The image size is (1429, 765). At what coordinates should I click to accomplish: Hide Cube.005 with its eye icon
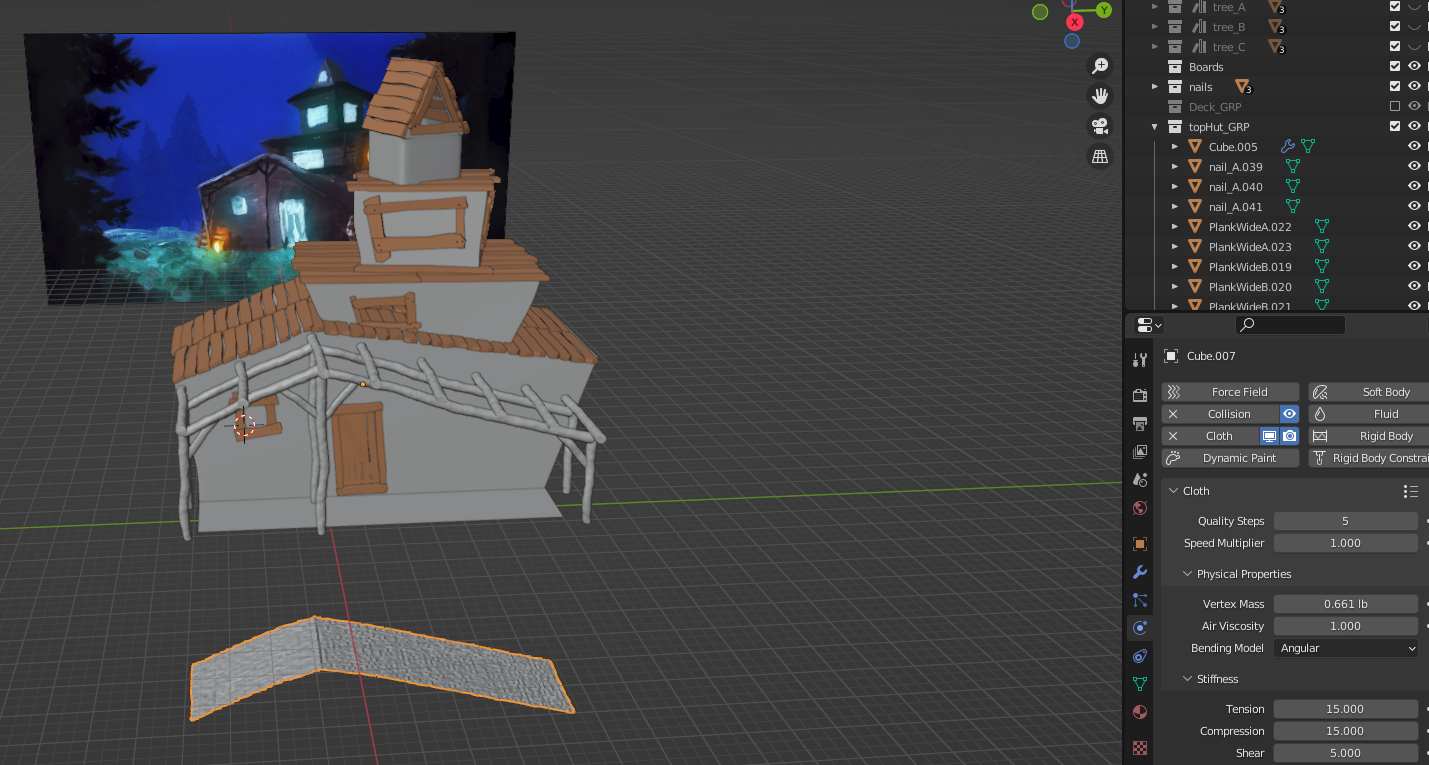point(1414,146)
